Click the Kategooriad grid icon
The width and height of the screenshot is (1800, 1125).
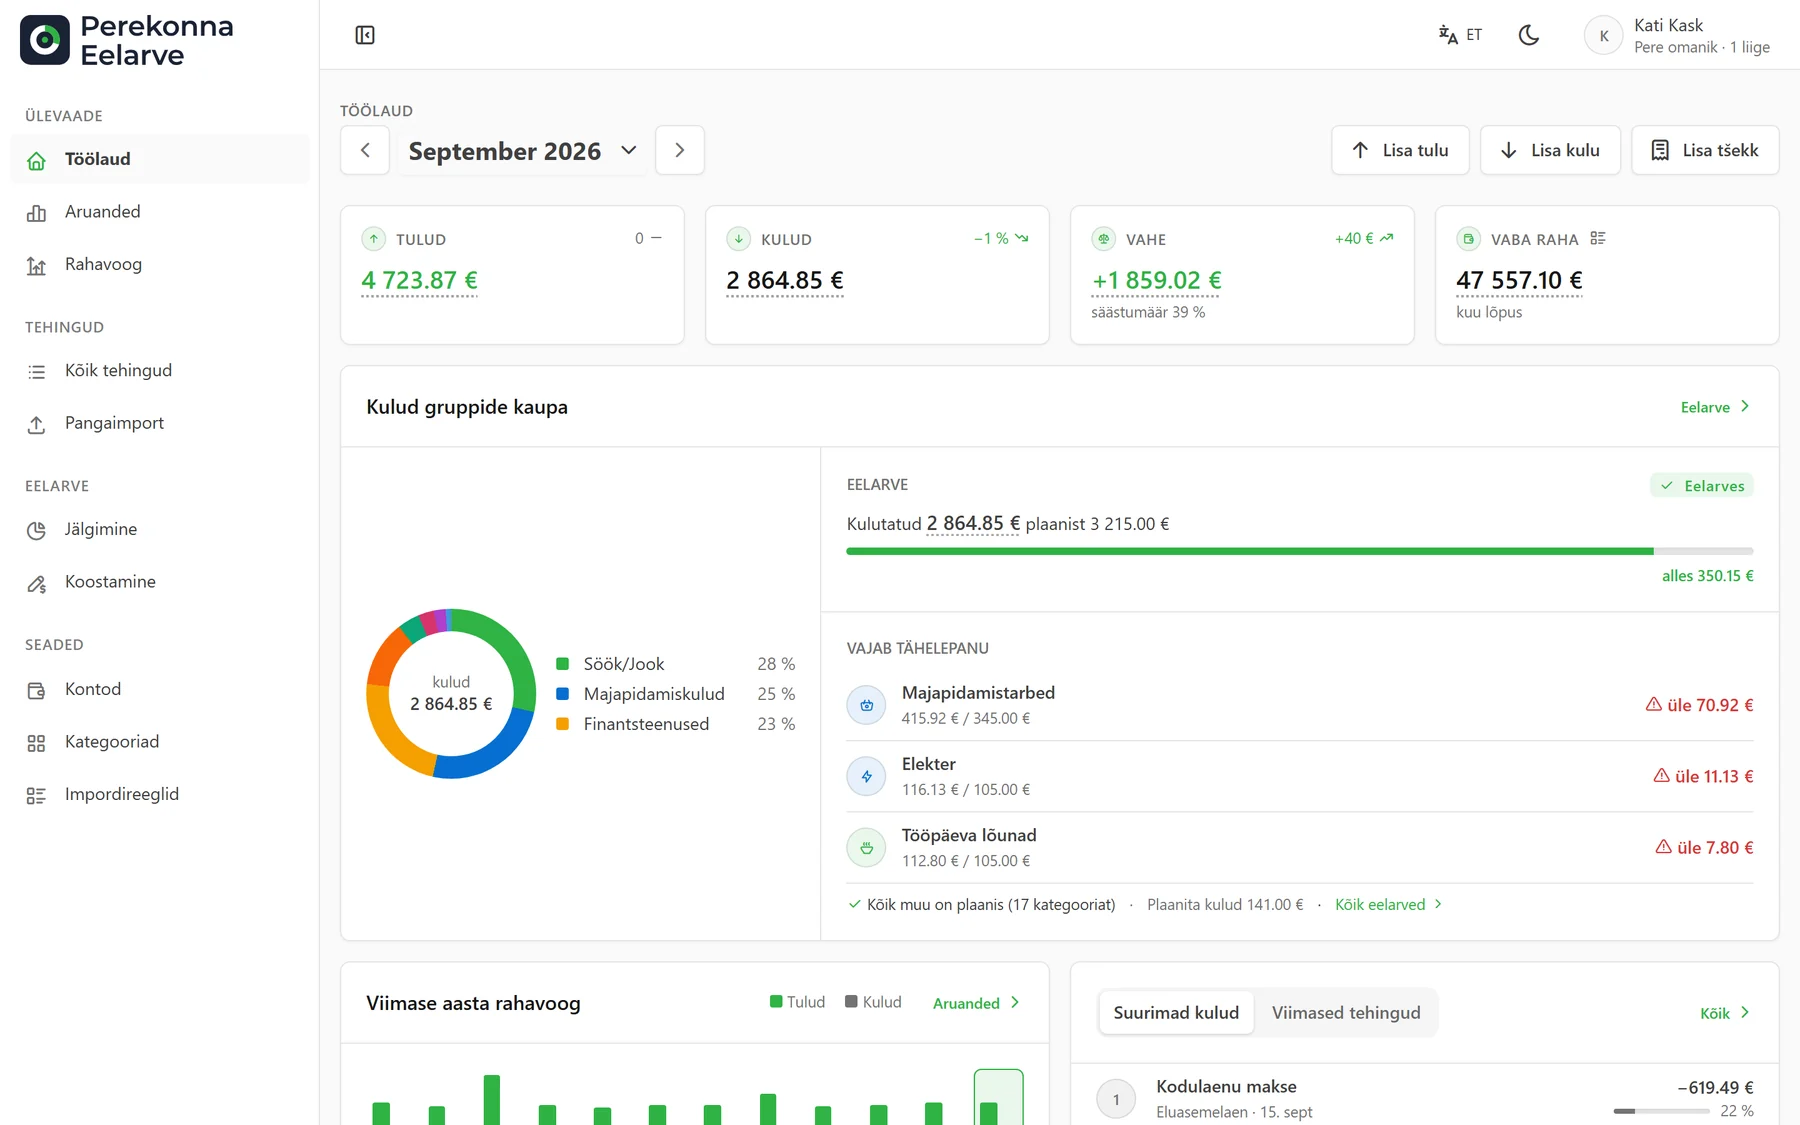point(37,743)
